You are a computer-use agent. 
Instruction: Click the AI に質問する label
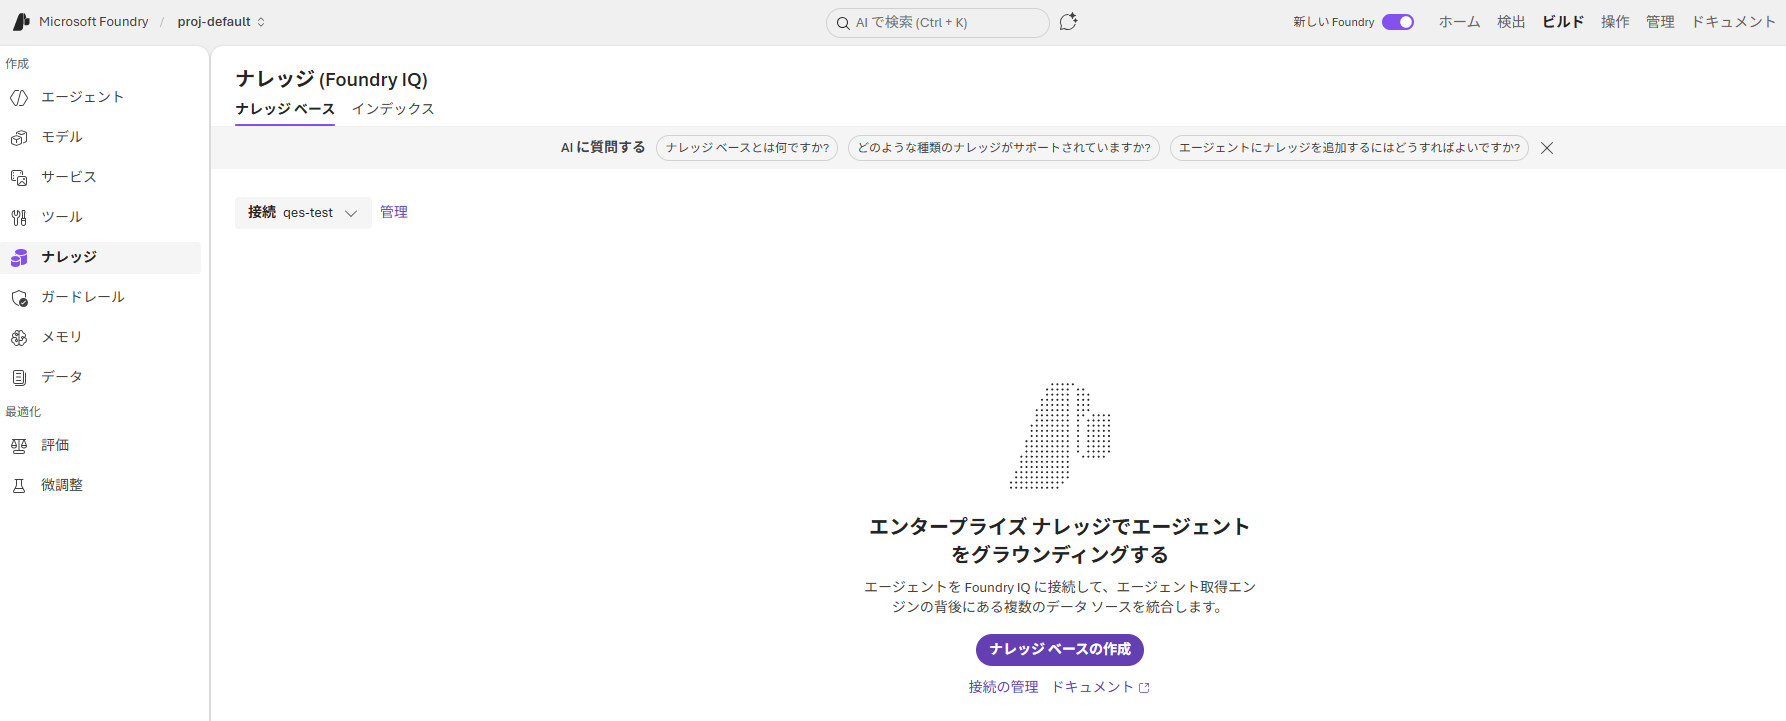click(603, 148)
